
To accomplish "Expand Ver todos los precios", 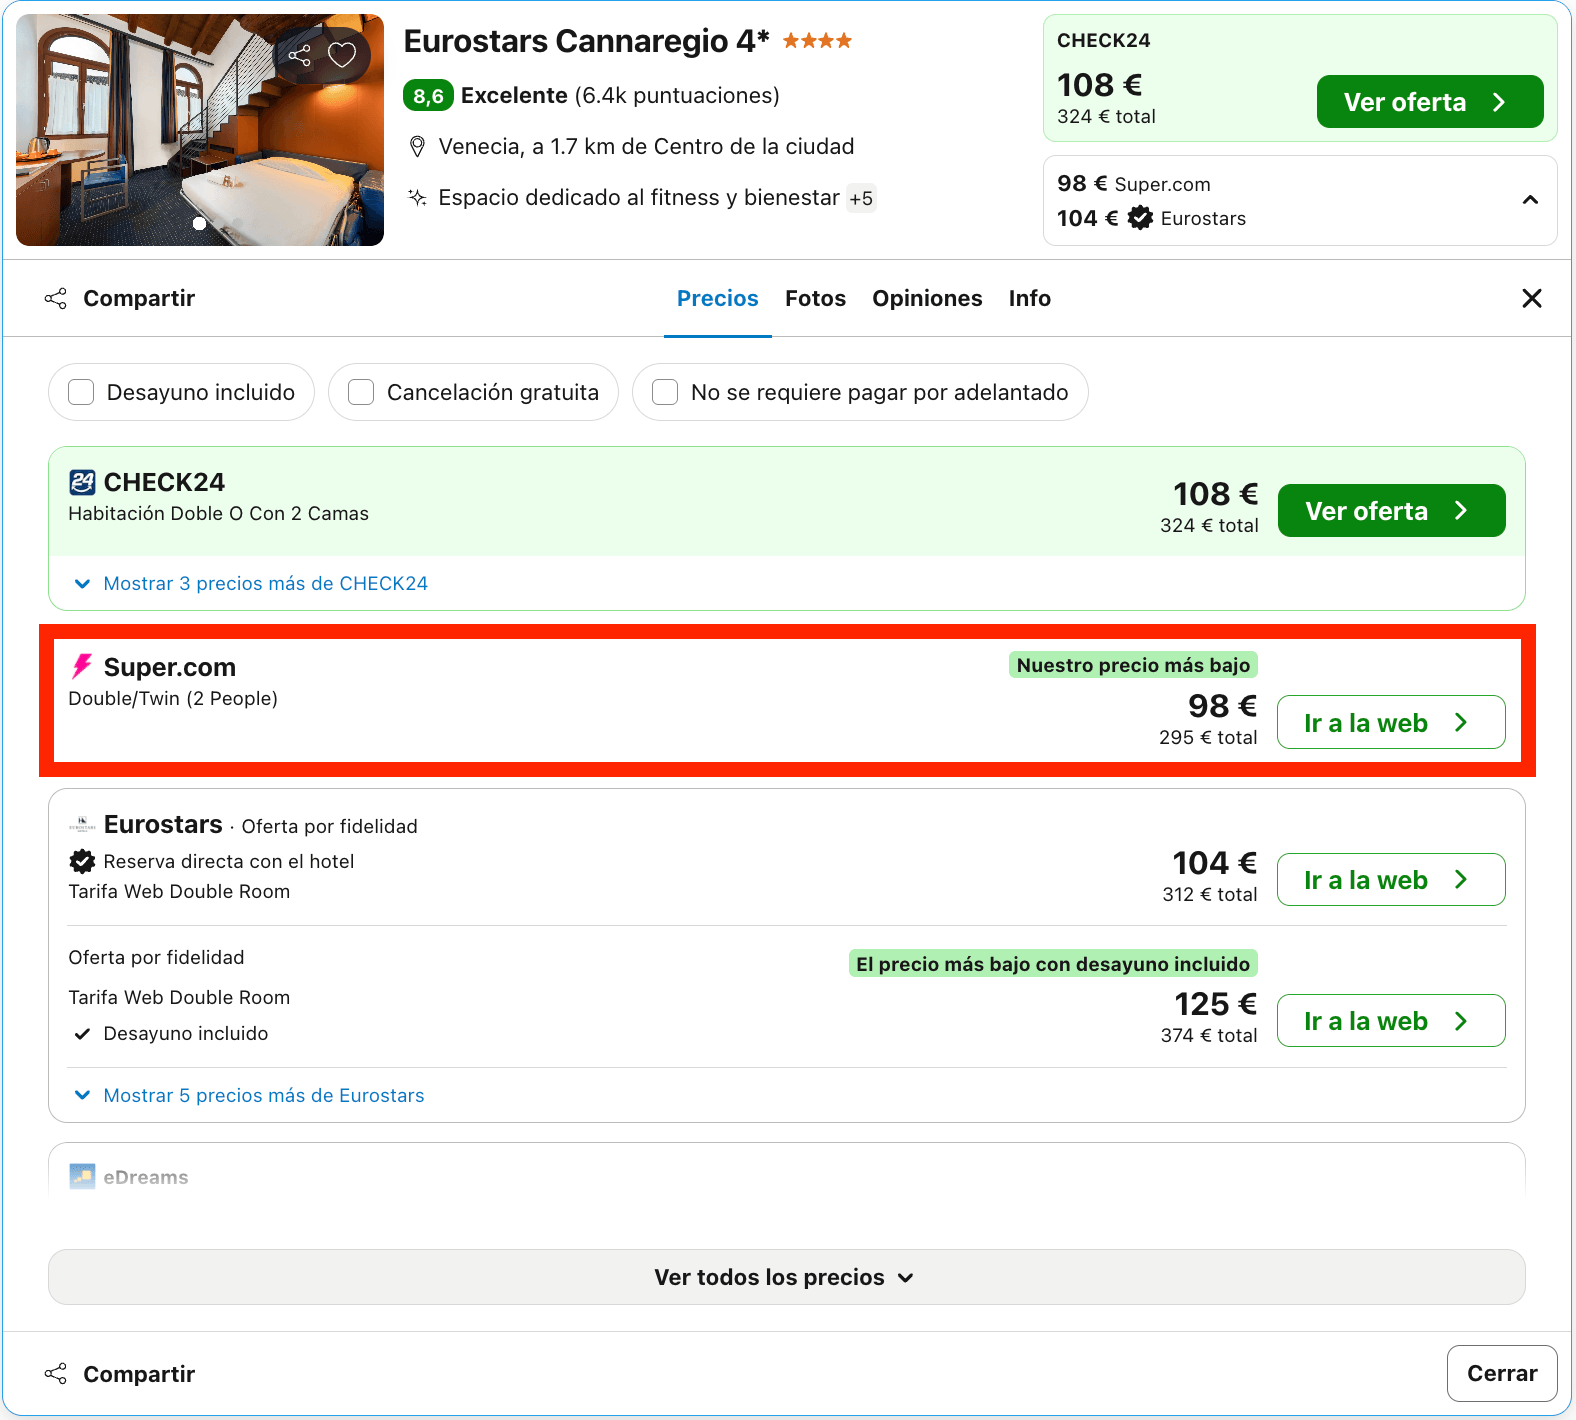I will [787, 1277].
